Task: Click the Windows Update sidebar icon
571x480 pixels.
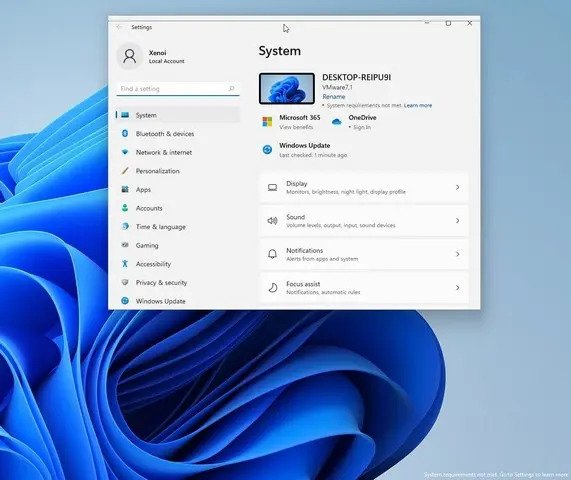Action: (x=125, y=301)
